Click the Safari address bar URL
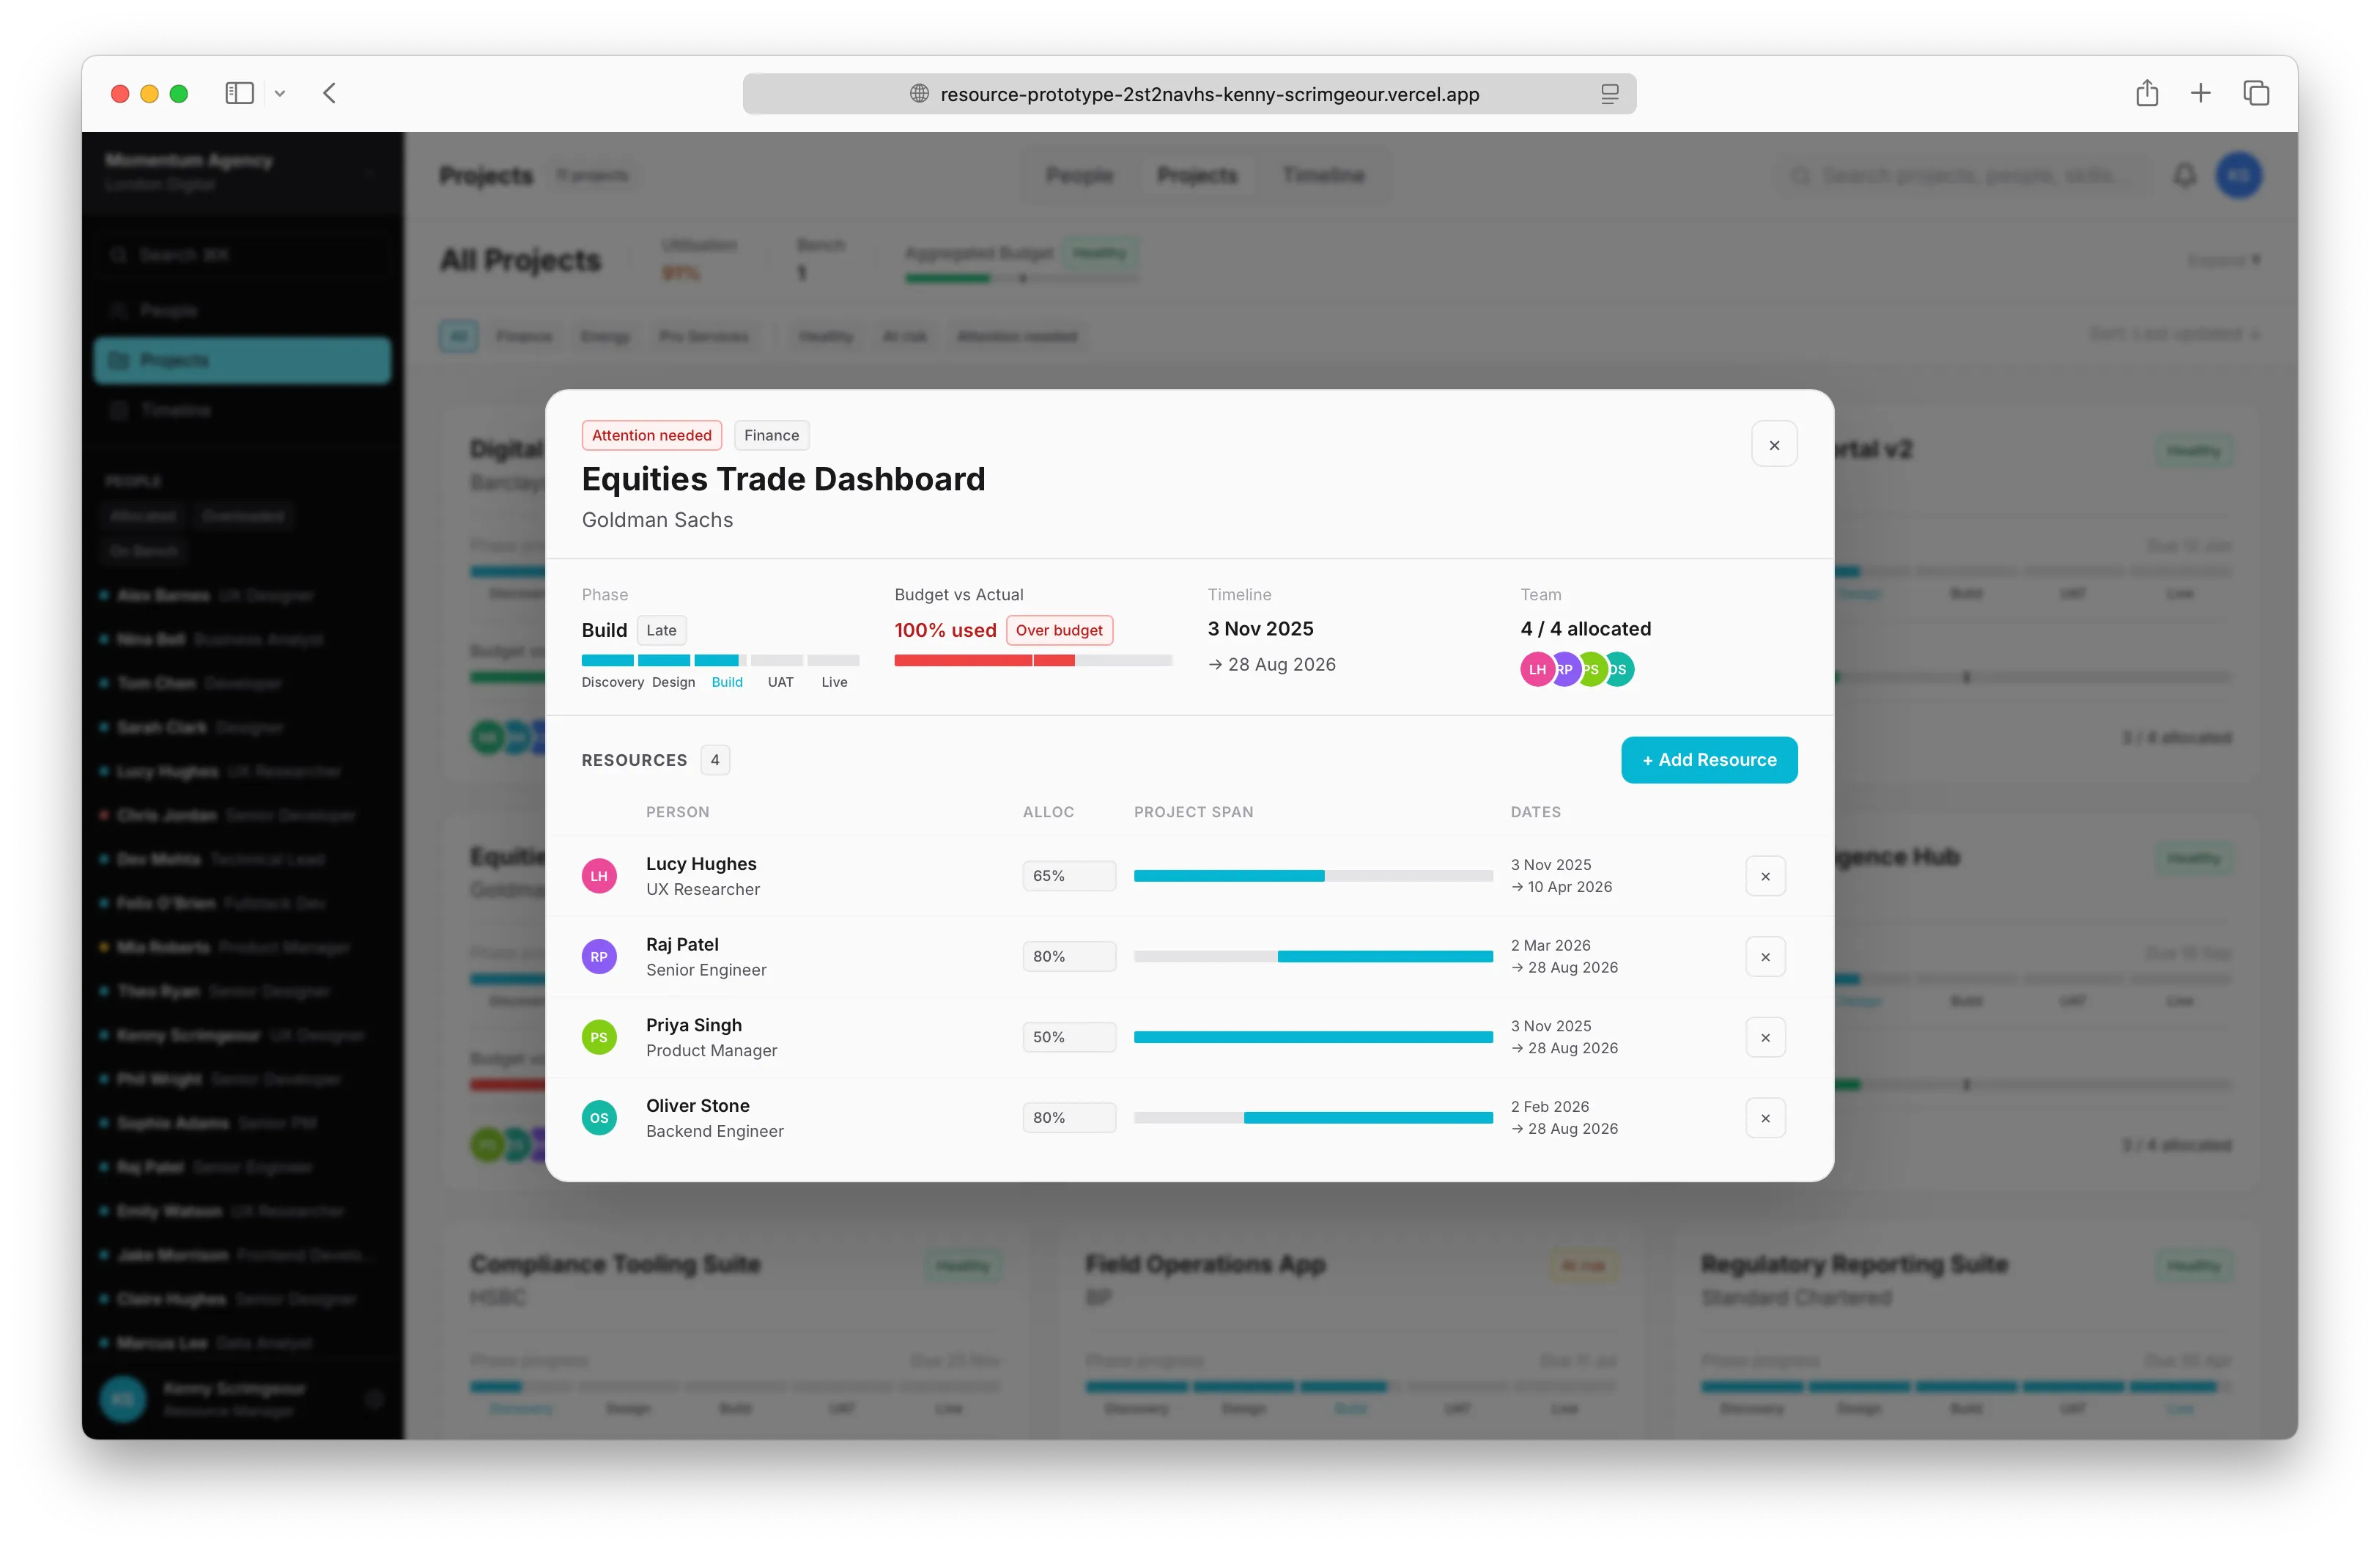 [1209, 94]
